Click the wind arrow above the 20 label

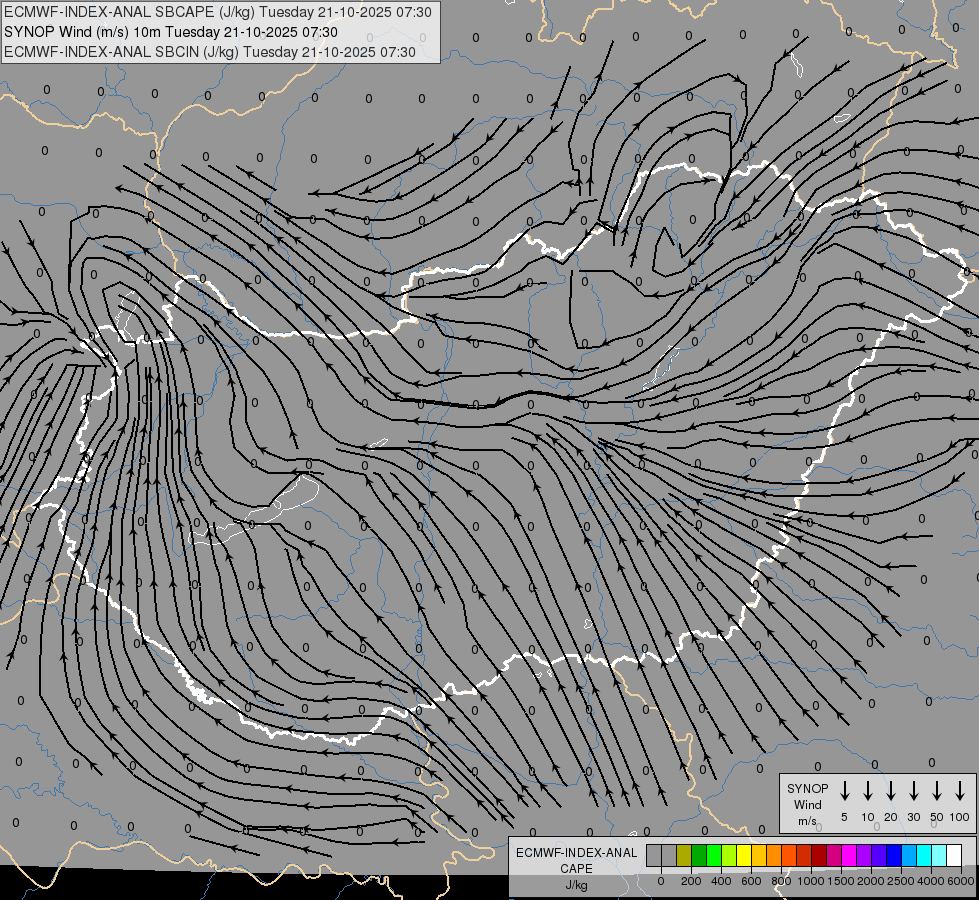click(891, 791)
